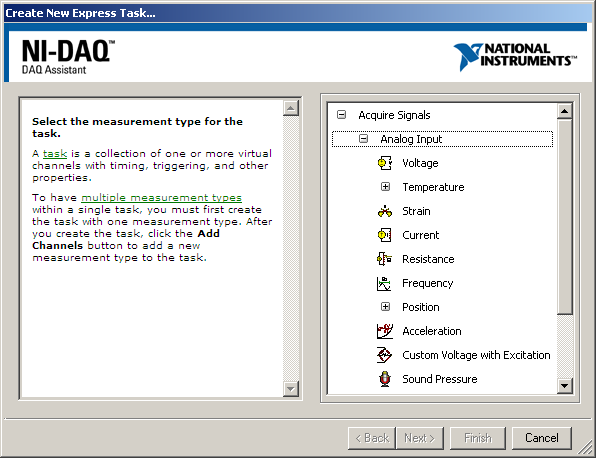The image size is (596, 458).
Task: Click the measurement list scroll-down arrow
Action: tap(564, 386)
